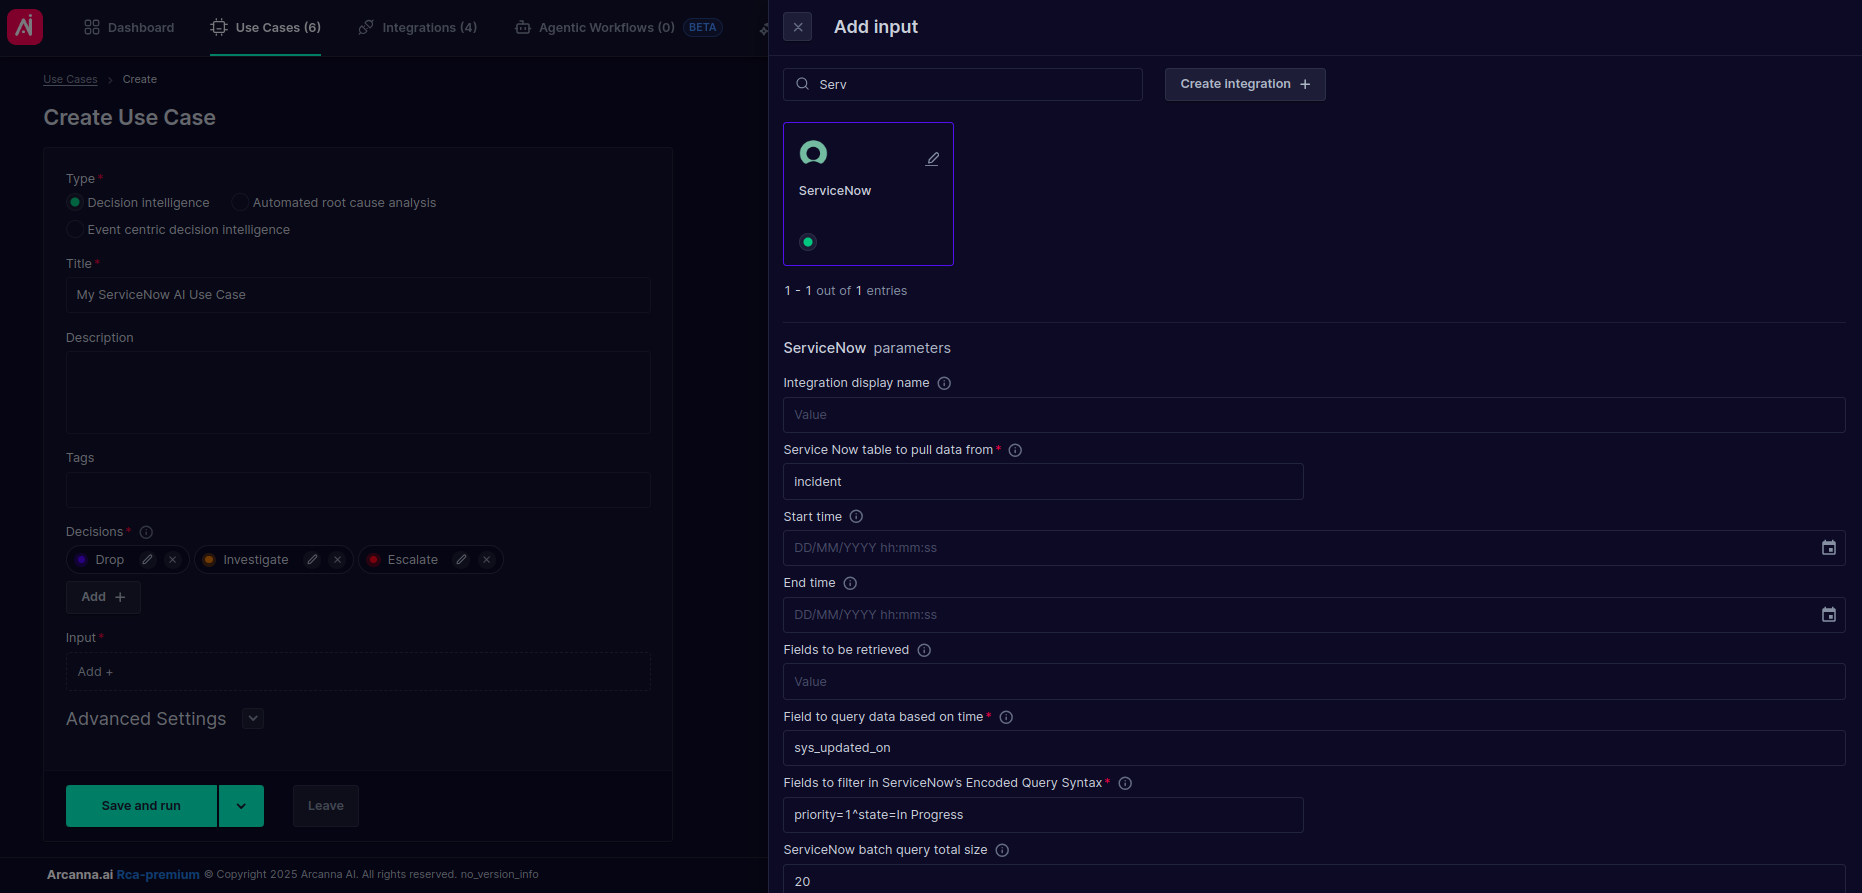Click the search field containing Serv
The height and width of the screenshot is (893, 1862).
pyautogui.click(x=963, y=85)
